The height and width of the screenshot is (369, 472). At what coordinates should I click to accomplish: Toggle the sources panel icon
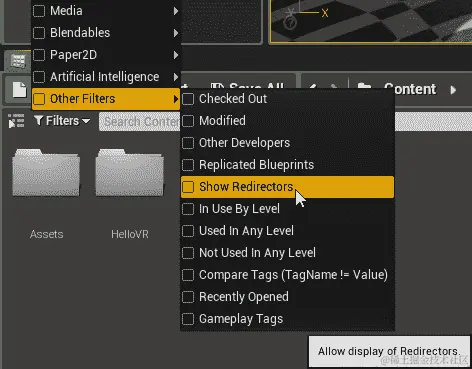[16, 121]
